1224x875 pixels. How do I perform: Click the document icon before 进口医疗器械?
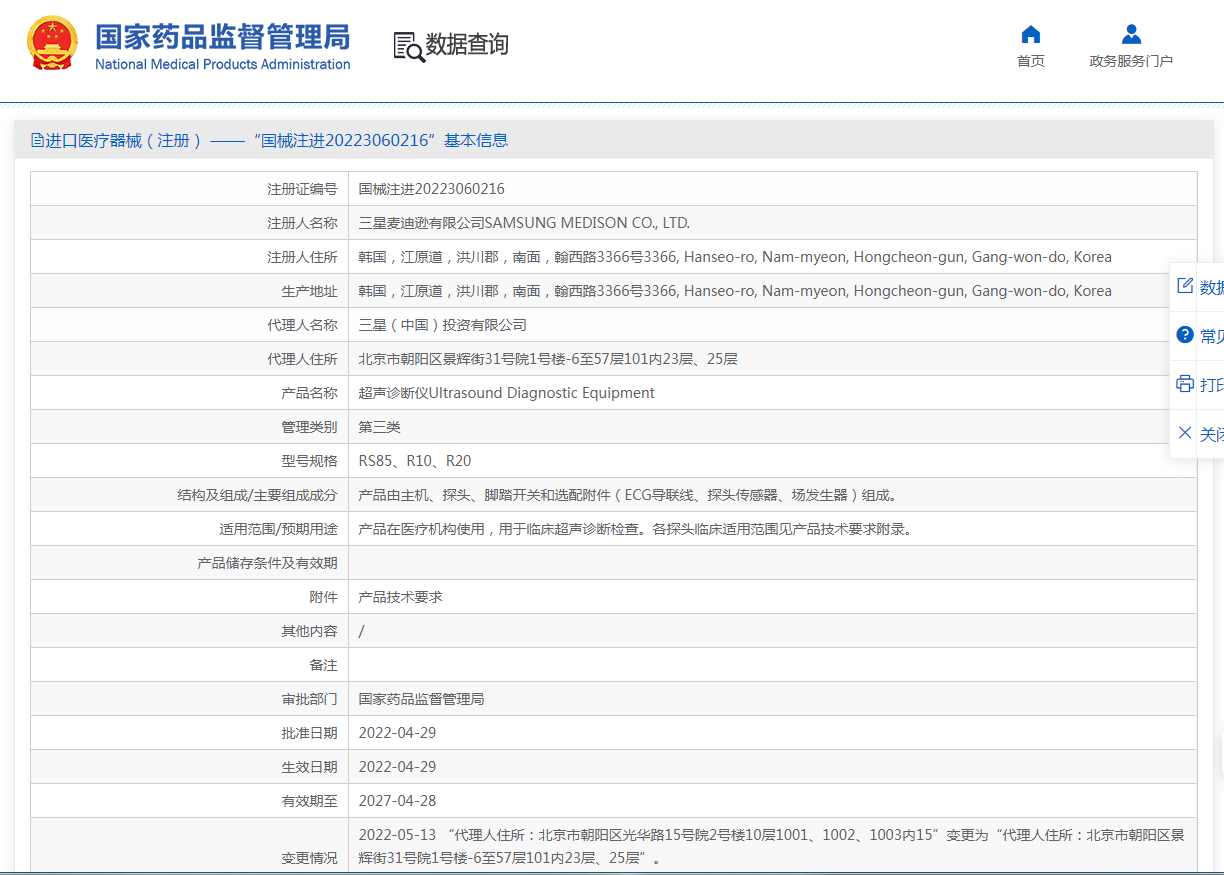tap(37, 140)
